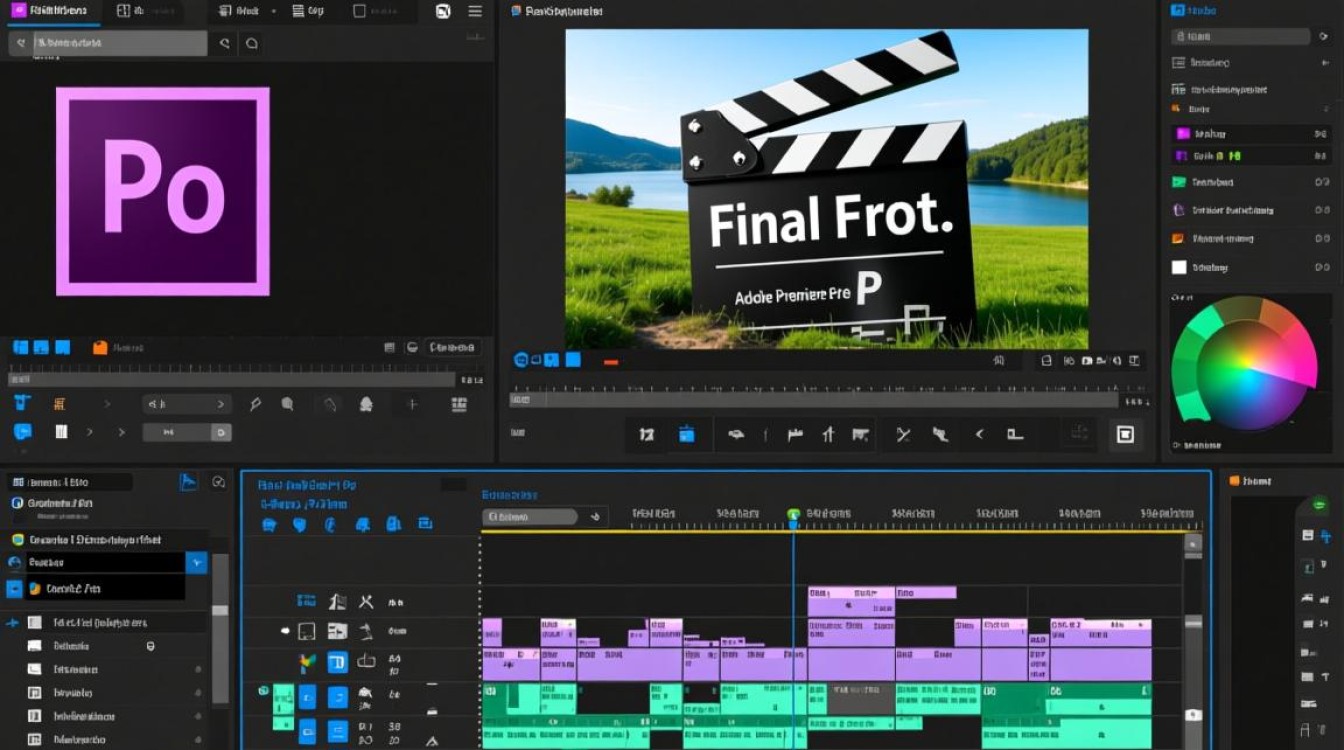
Task: Click the rounded text button at the source panel's bottom right
Action: [x=451, y=348]
